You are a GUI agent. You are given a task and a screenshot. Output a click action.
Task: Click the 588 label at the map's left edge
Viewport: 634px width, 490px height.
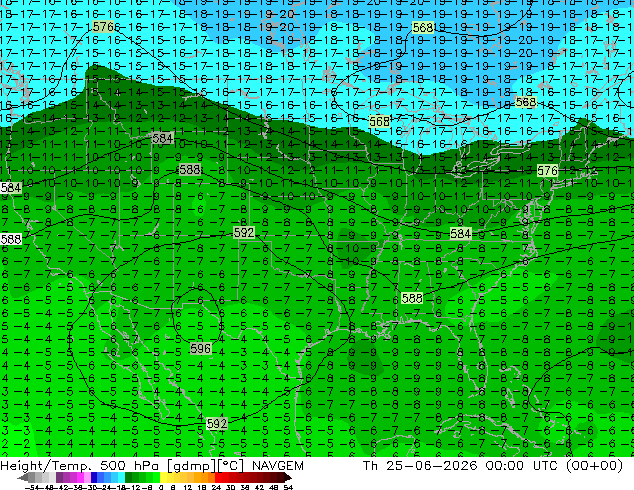[x=11, y=239]
